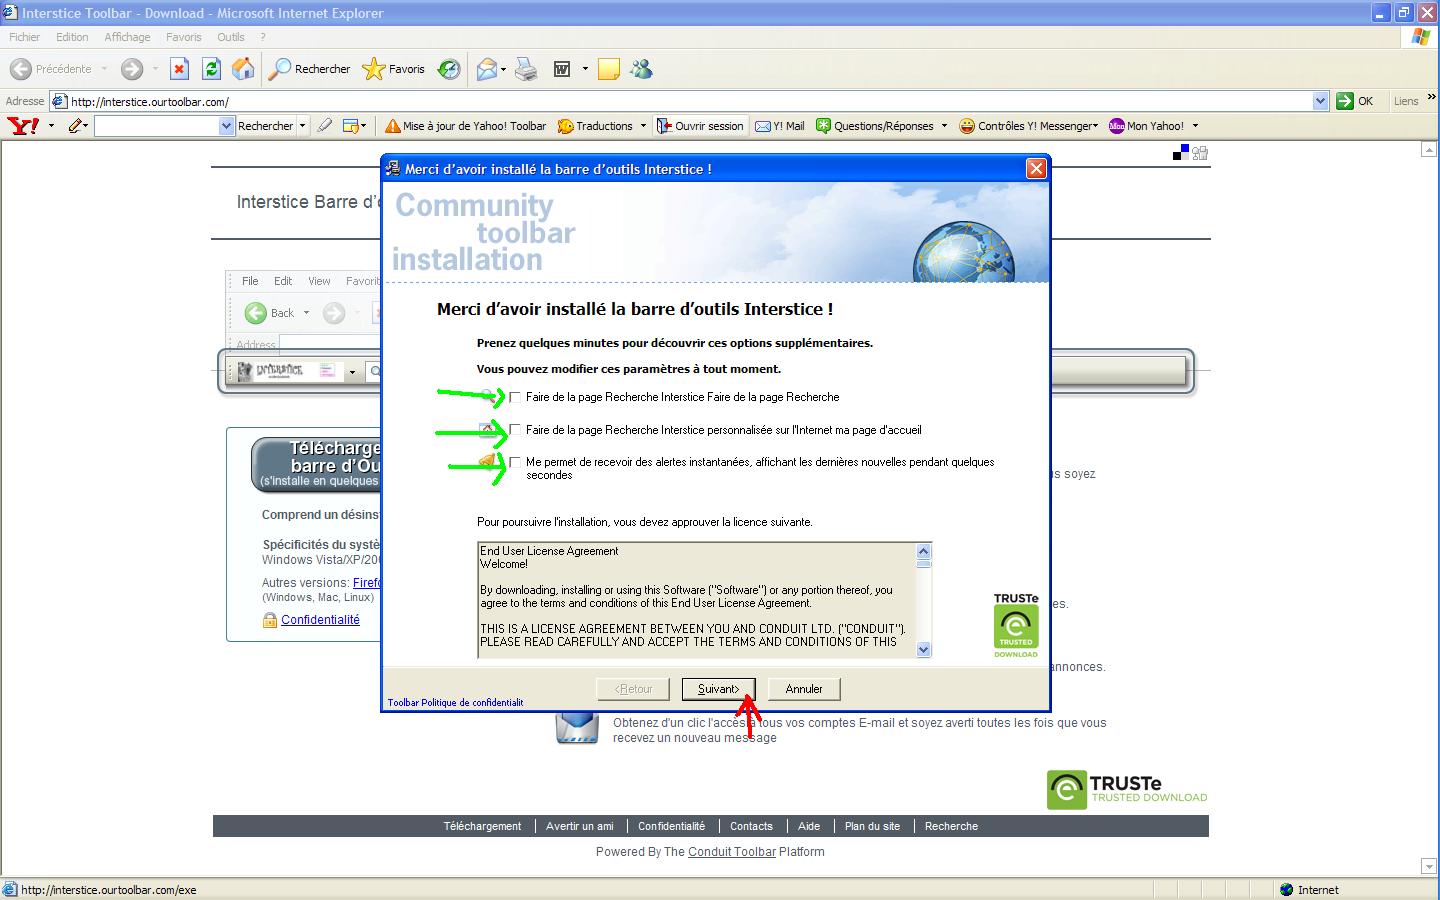Click the Yahoo! Y! logo icon

click(x=23, y=126)
